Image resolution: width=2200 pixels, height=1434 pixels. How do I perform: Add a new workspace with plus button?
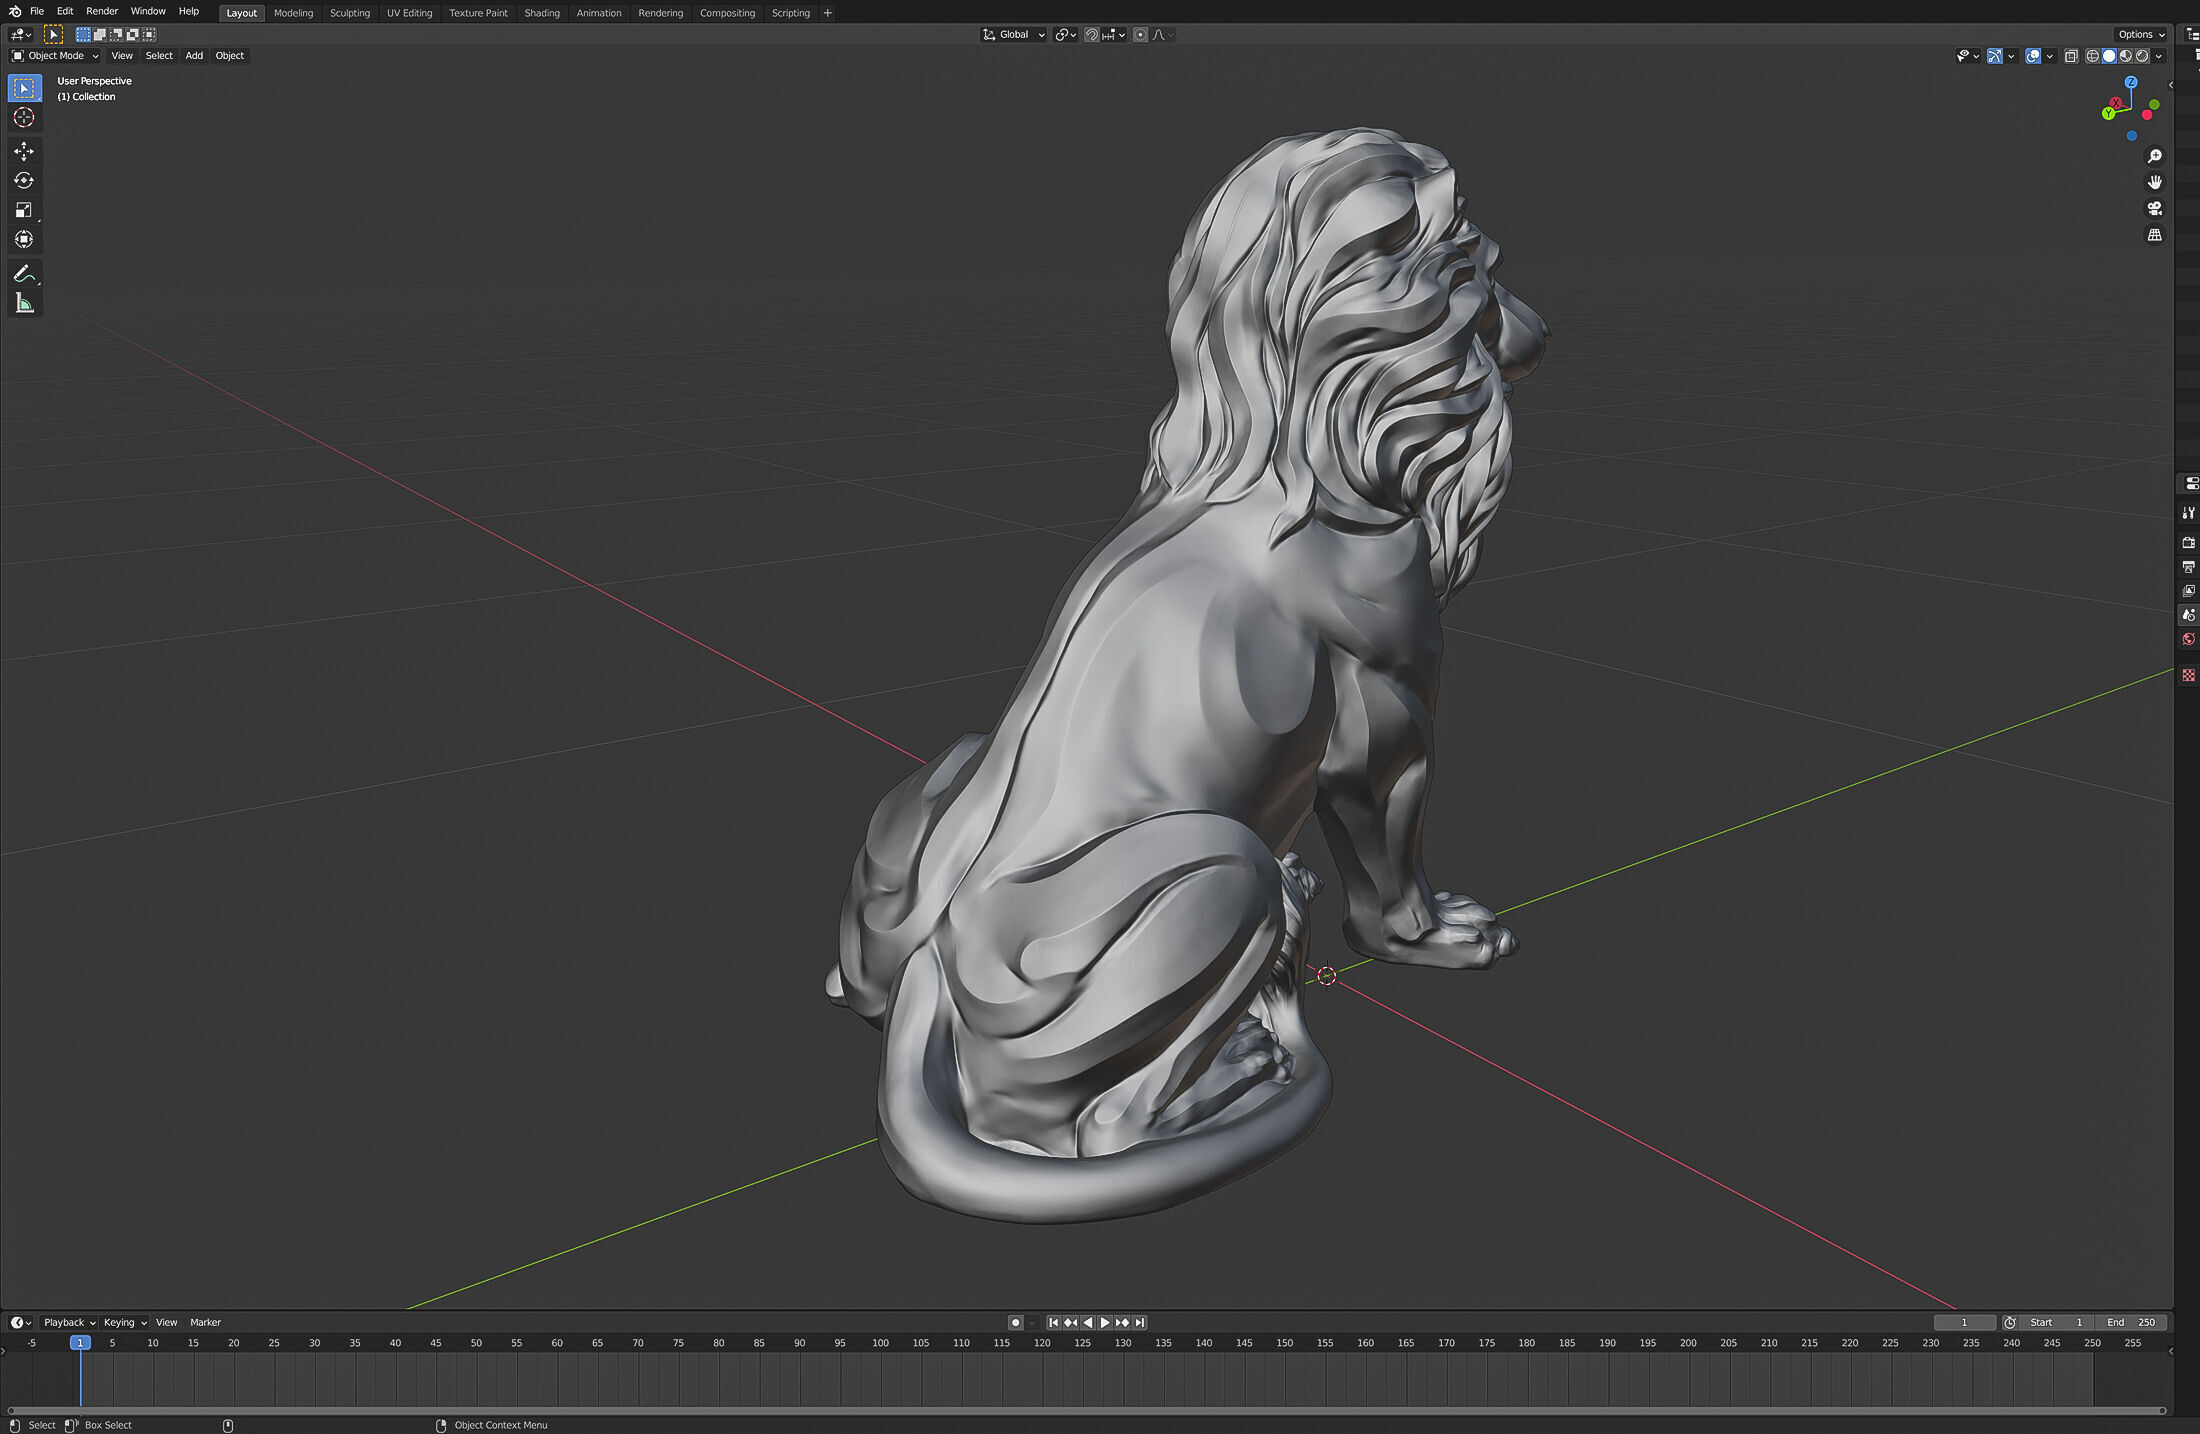click(x=828, y=13)
